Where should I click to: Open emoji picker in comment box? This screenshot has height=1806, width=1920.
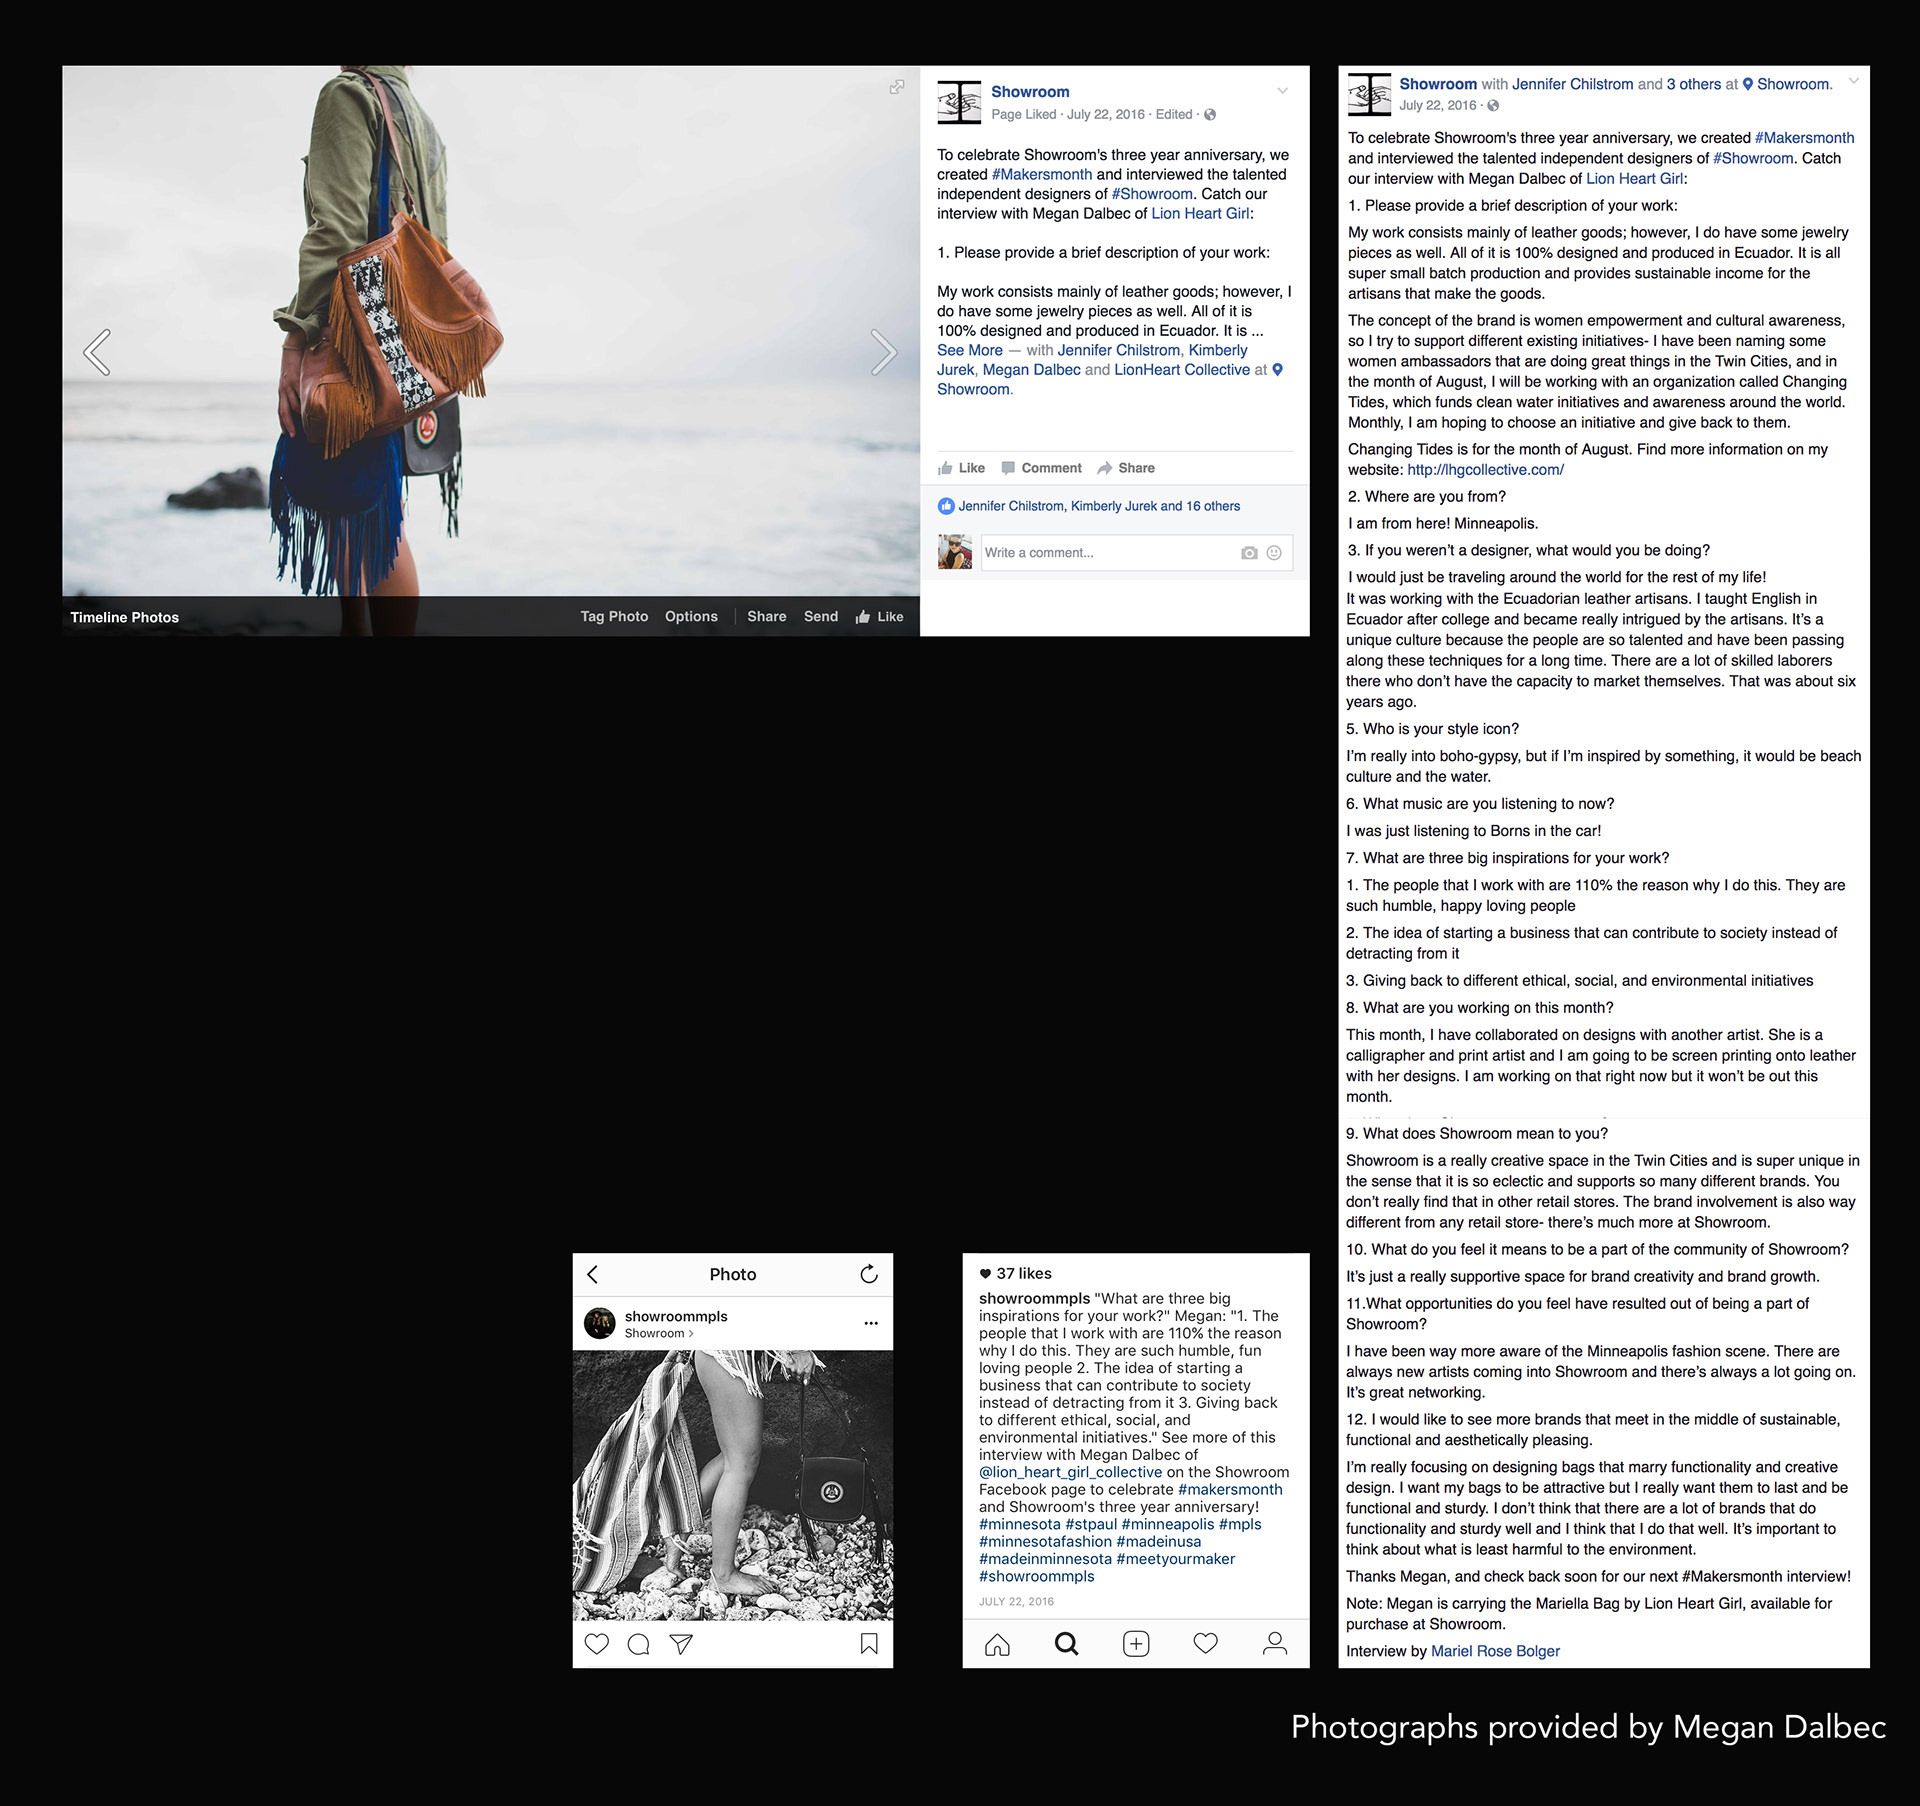click(x=1274, y=553)
